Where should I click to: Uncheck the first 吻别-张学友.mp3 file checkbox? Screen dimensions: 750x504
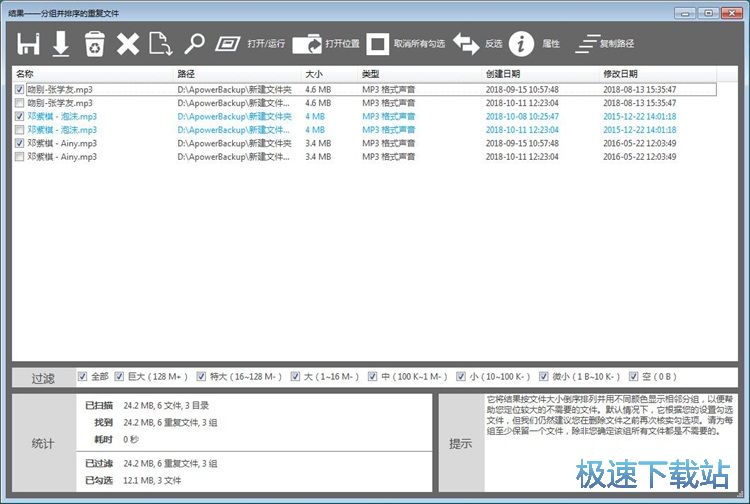pyautogui.click(x=21, y=89)
